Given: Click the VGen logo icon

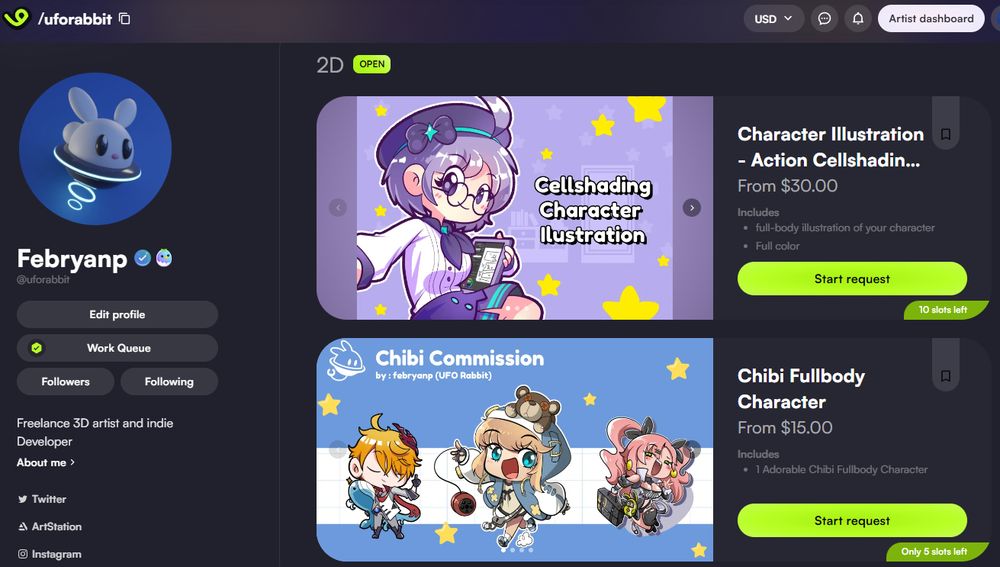Looking at the screenshot, I should click(x=17, y=18).
